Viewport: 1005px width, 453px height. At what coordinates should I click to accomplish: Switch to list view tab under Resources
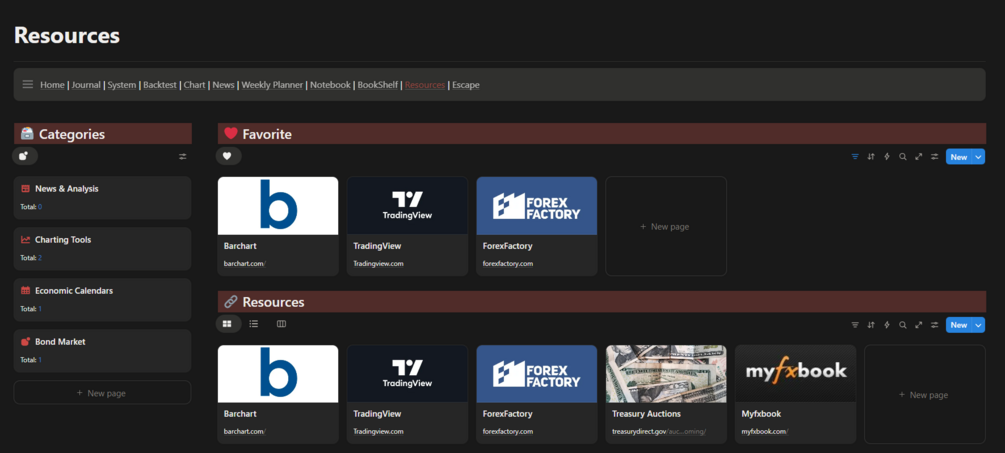pyautogui.click(x=254, y=324)
